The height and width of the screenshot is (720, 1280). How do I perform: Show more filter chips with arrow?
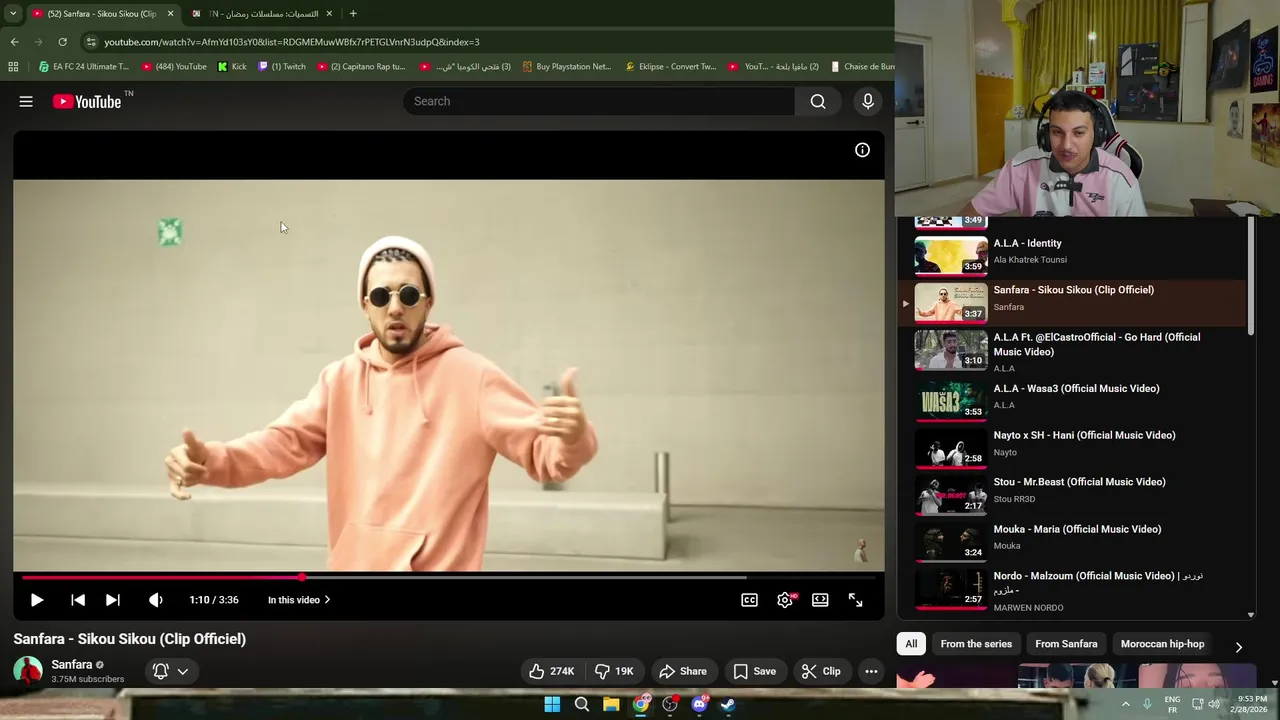click(x=1238, y=647)
